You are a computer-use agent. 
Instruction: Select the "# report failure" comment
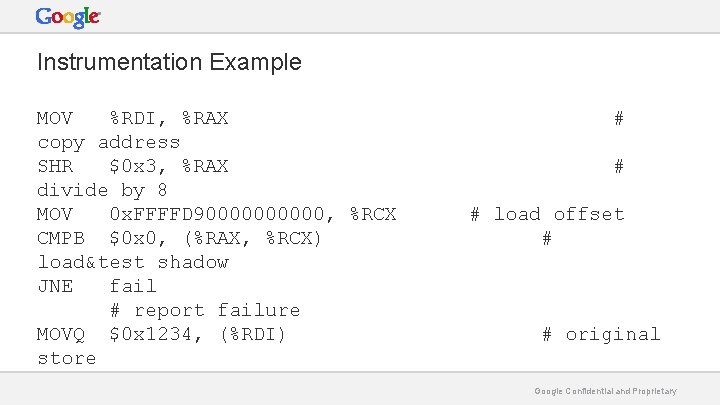pyautogui.click(x=205, y=310)
